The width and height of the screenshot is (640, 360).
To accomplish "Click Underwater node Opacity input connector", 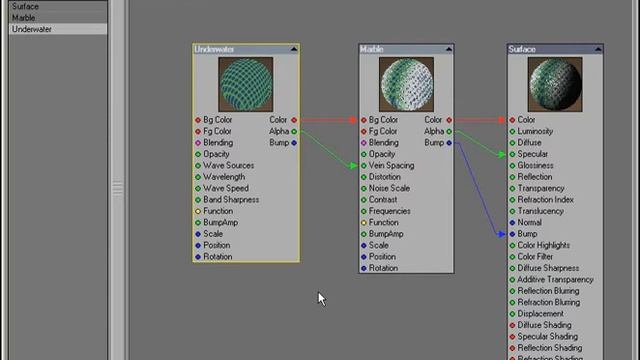I will [198, 154].
